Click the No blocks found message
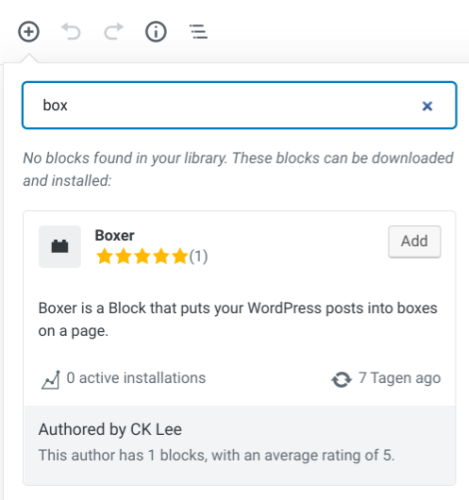Screen dimensions: 469x500 [238, 169]
